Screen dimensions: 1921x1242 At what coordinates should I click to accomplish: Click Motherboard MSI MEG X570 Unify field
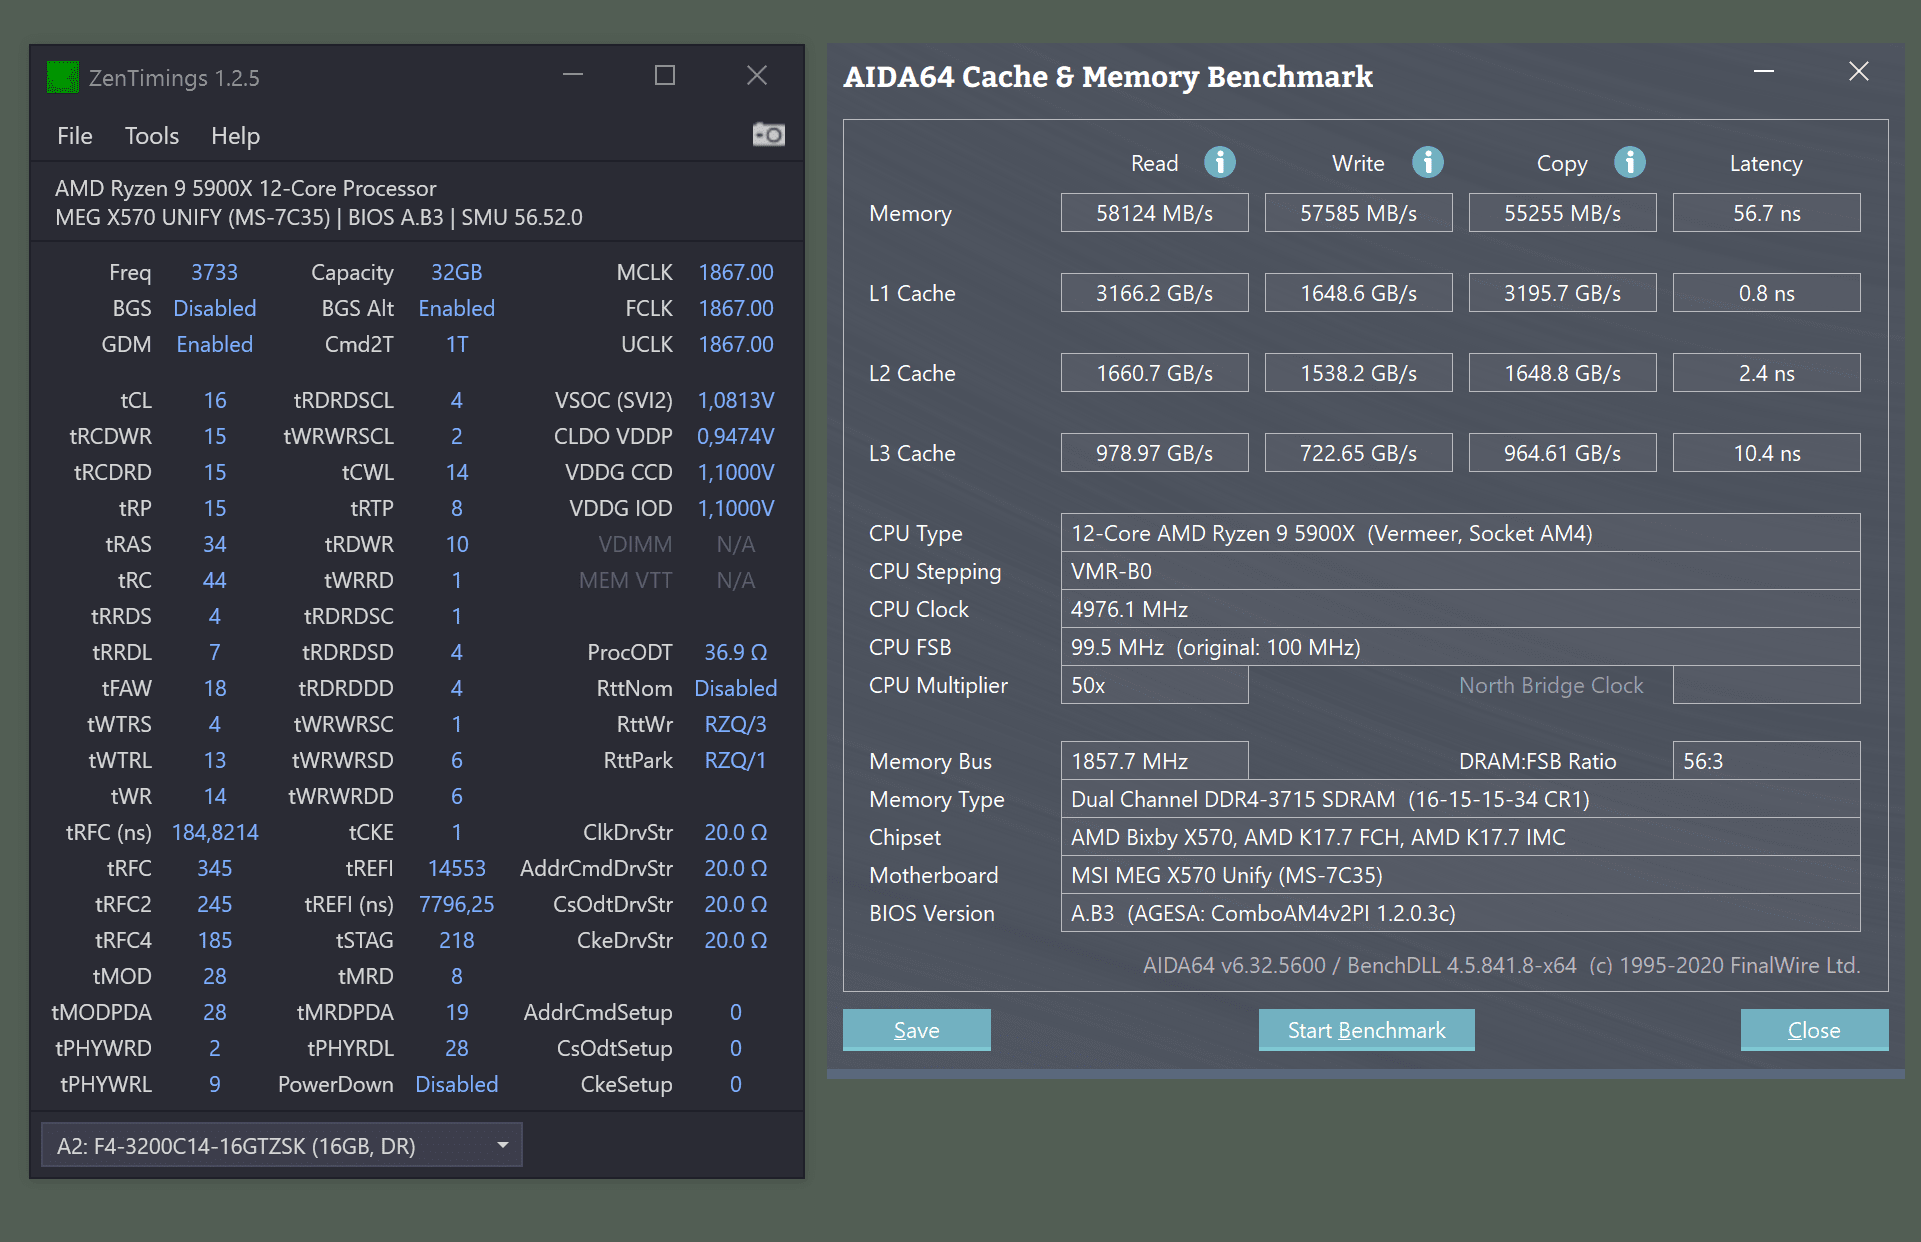click(x=1460, y=875)
